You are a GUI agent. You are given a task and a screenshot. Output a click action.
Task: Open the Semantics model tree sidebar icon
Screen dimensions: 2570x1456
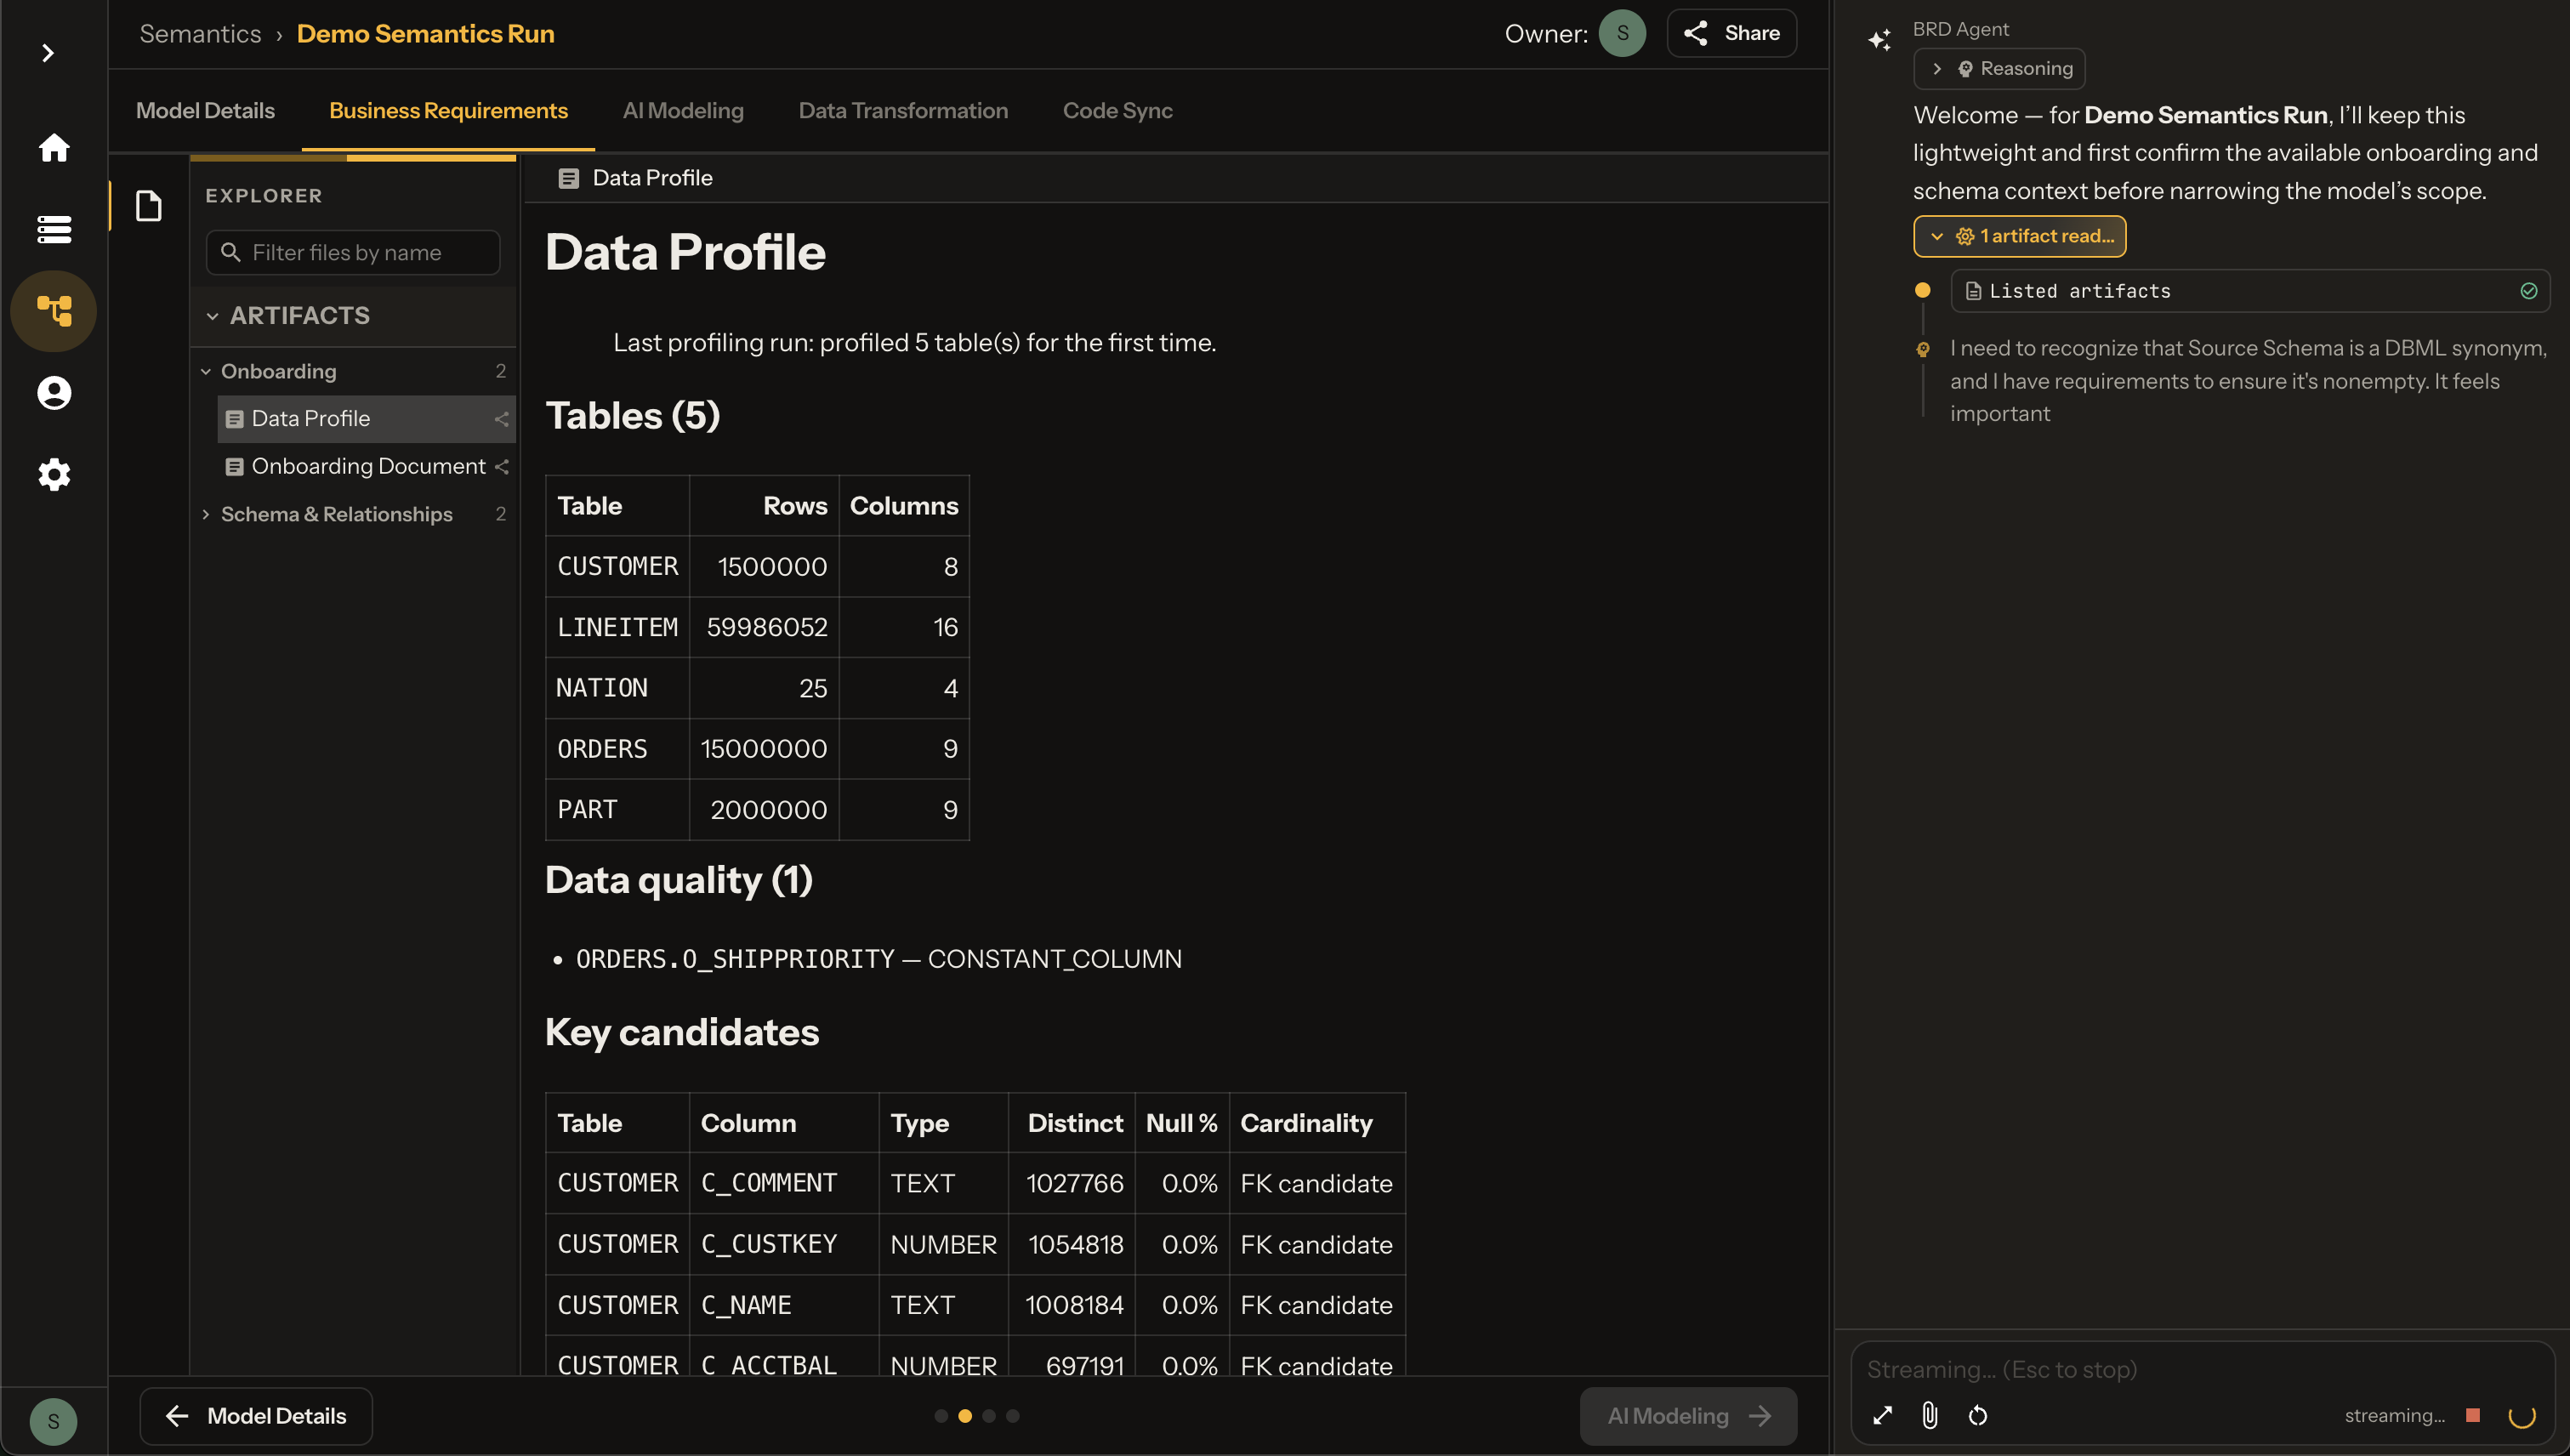tap(54, 311)
